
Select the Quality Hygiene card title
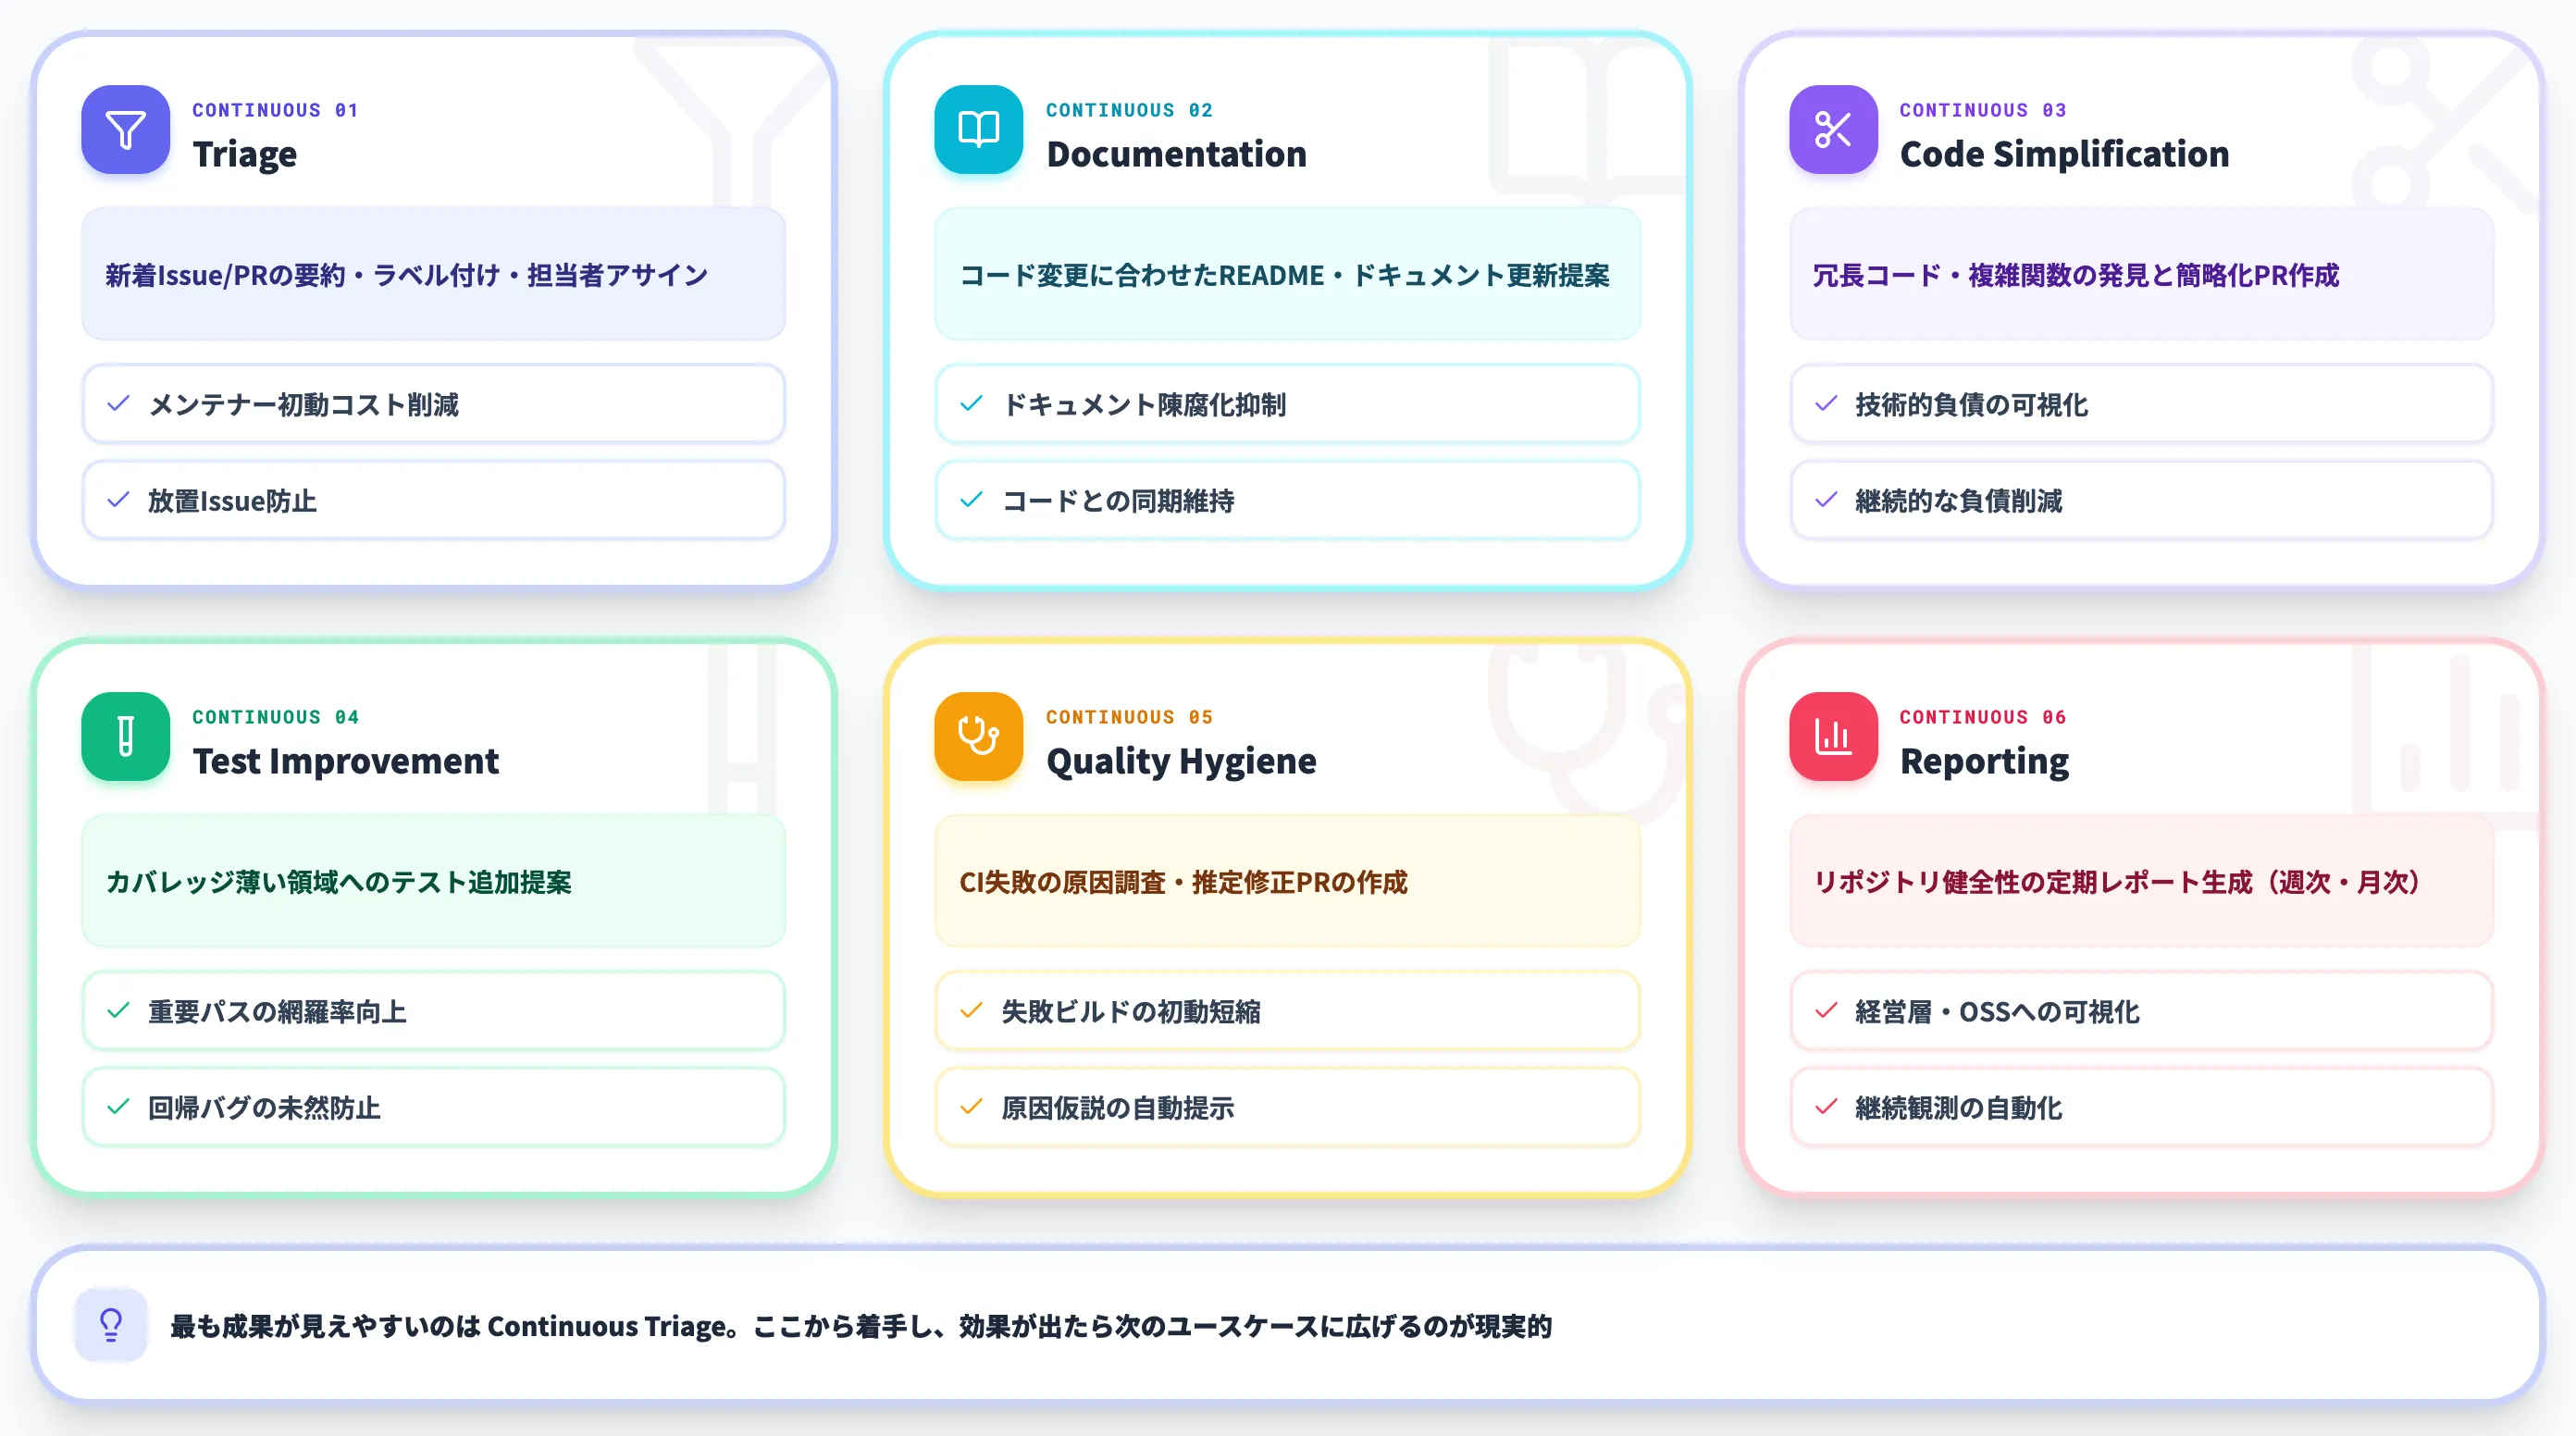click(1181, 761)
